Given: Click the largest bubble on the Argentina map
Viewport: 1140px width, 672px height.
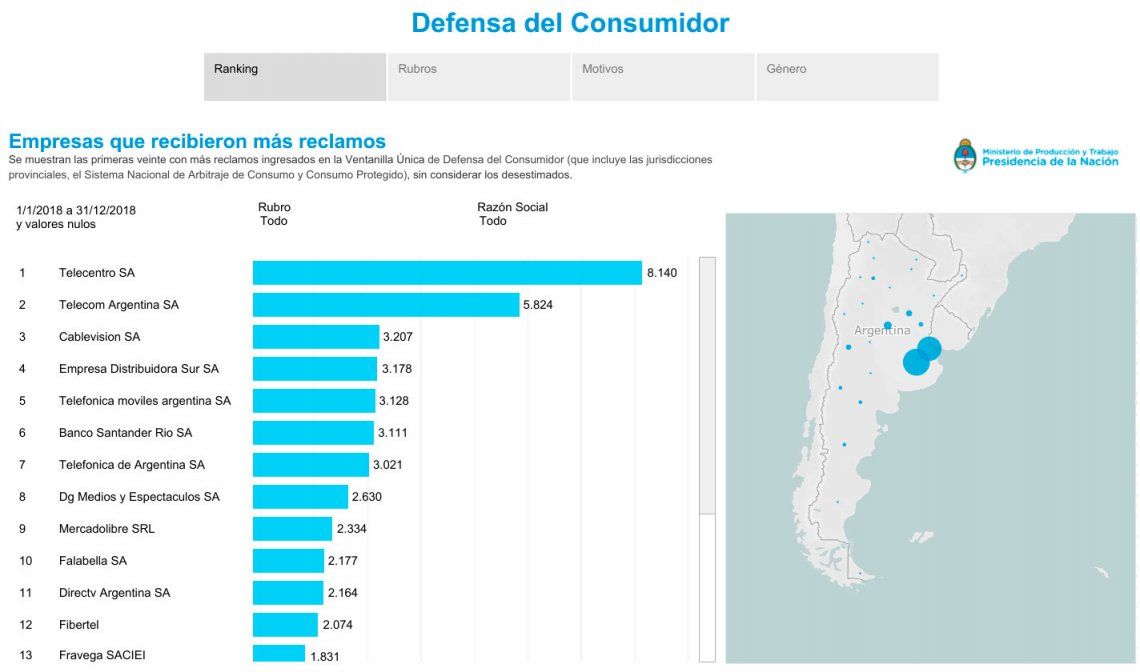Looking at the screenshot, I should (x=915, y=362).
